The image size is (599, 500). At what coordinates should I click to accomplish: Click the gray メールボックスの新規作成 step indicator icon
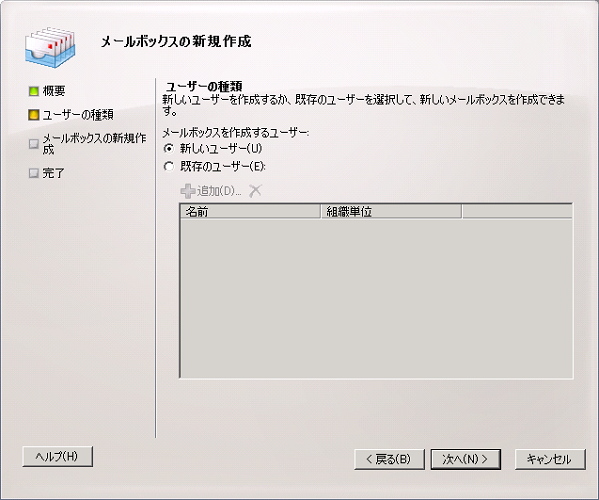(x=34, y=144)
